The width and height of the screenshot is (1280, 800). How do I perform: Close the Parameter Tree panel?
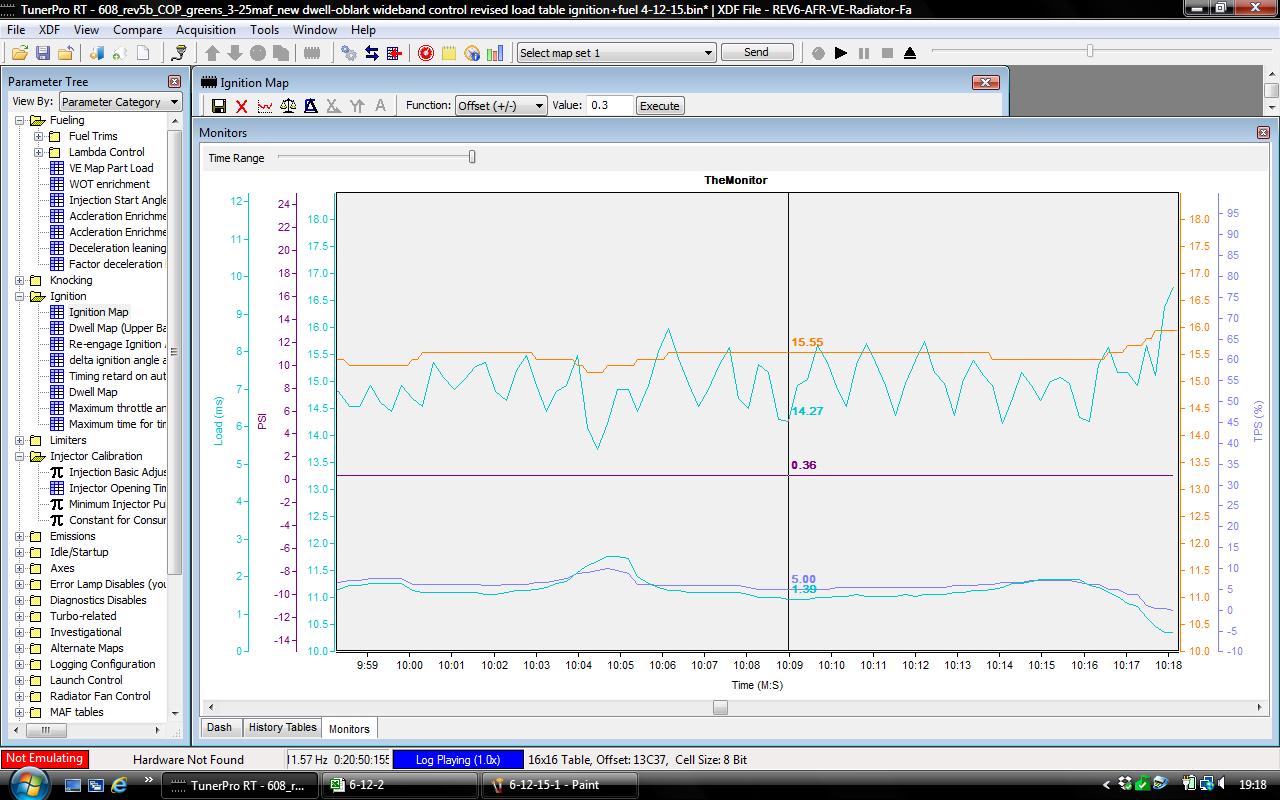tap(174, 81)
